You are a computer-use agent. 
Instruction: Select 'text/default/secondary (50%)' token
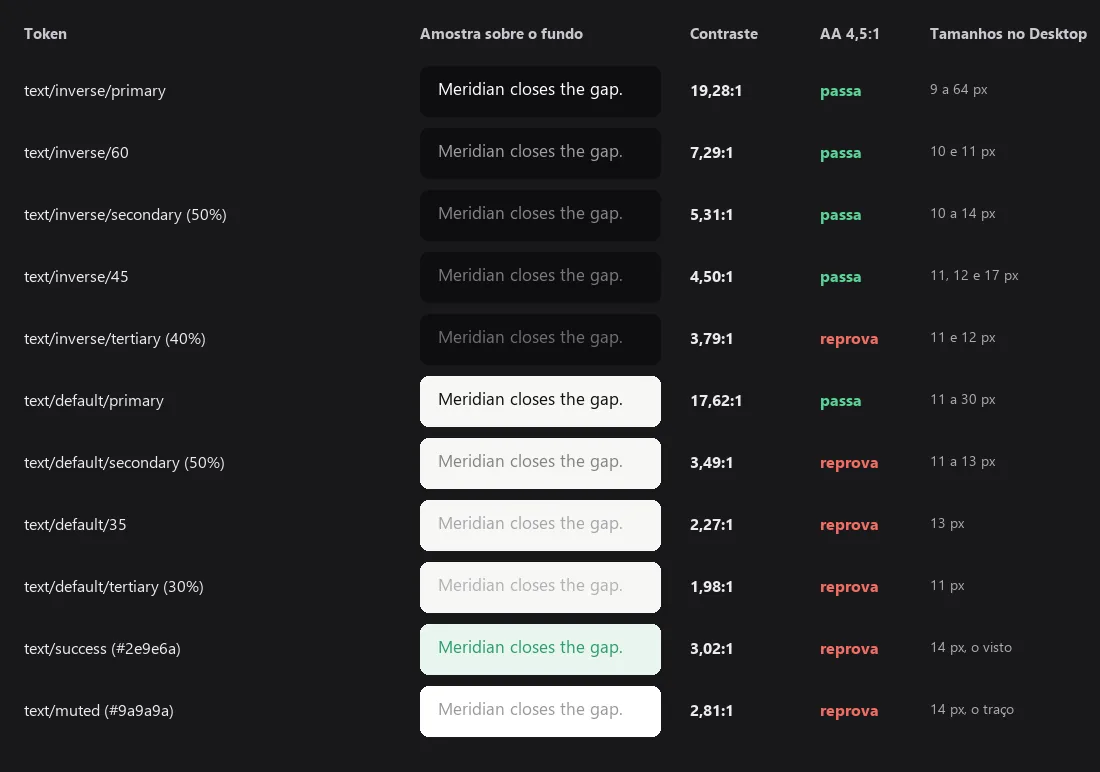124,462
